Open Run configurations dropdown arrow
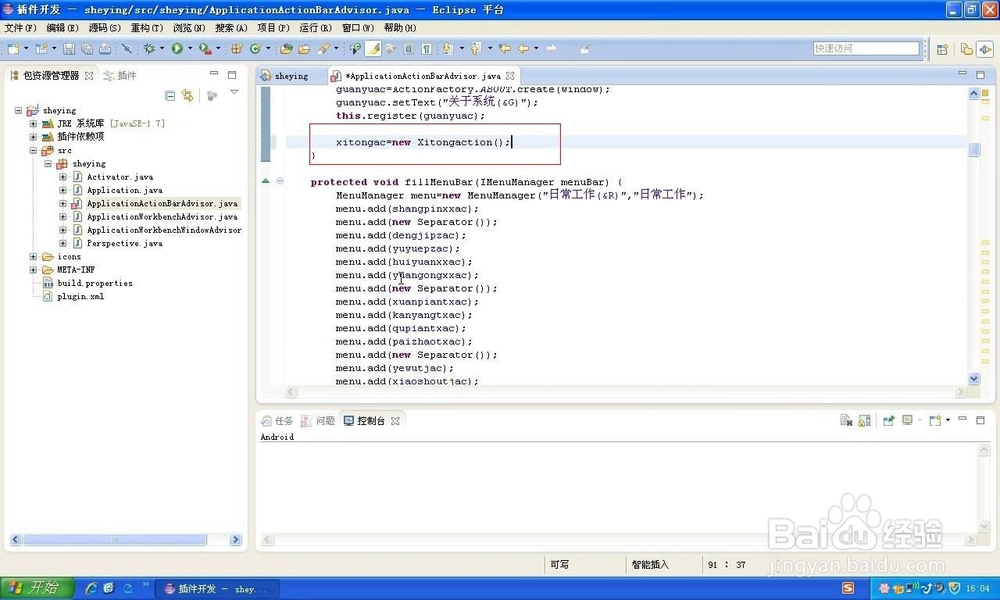1000x600 pixels. coord(189,48)
